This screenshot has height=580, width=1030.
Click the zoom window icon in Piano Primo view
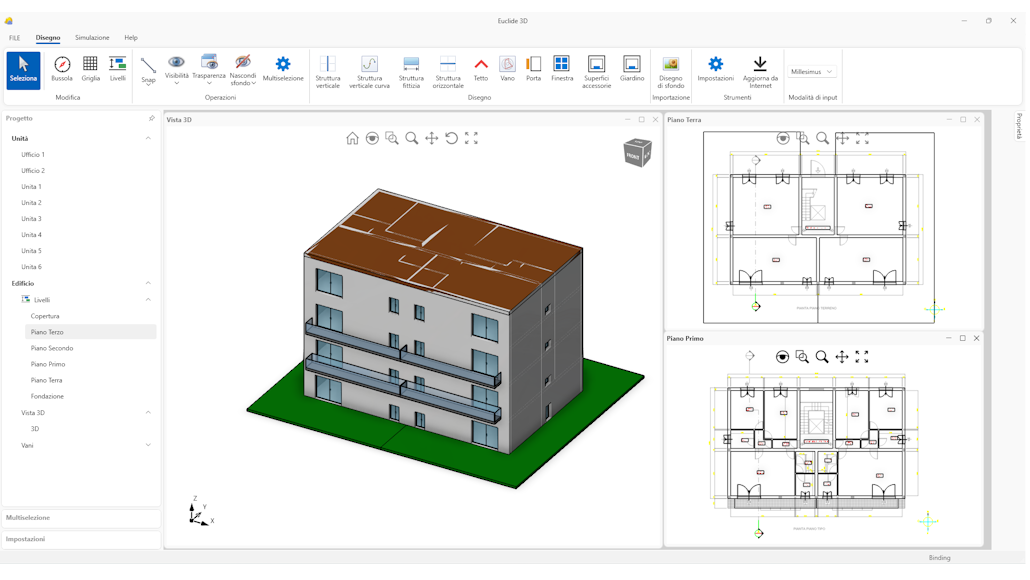pyautogui.click(x=802, y=357)
